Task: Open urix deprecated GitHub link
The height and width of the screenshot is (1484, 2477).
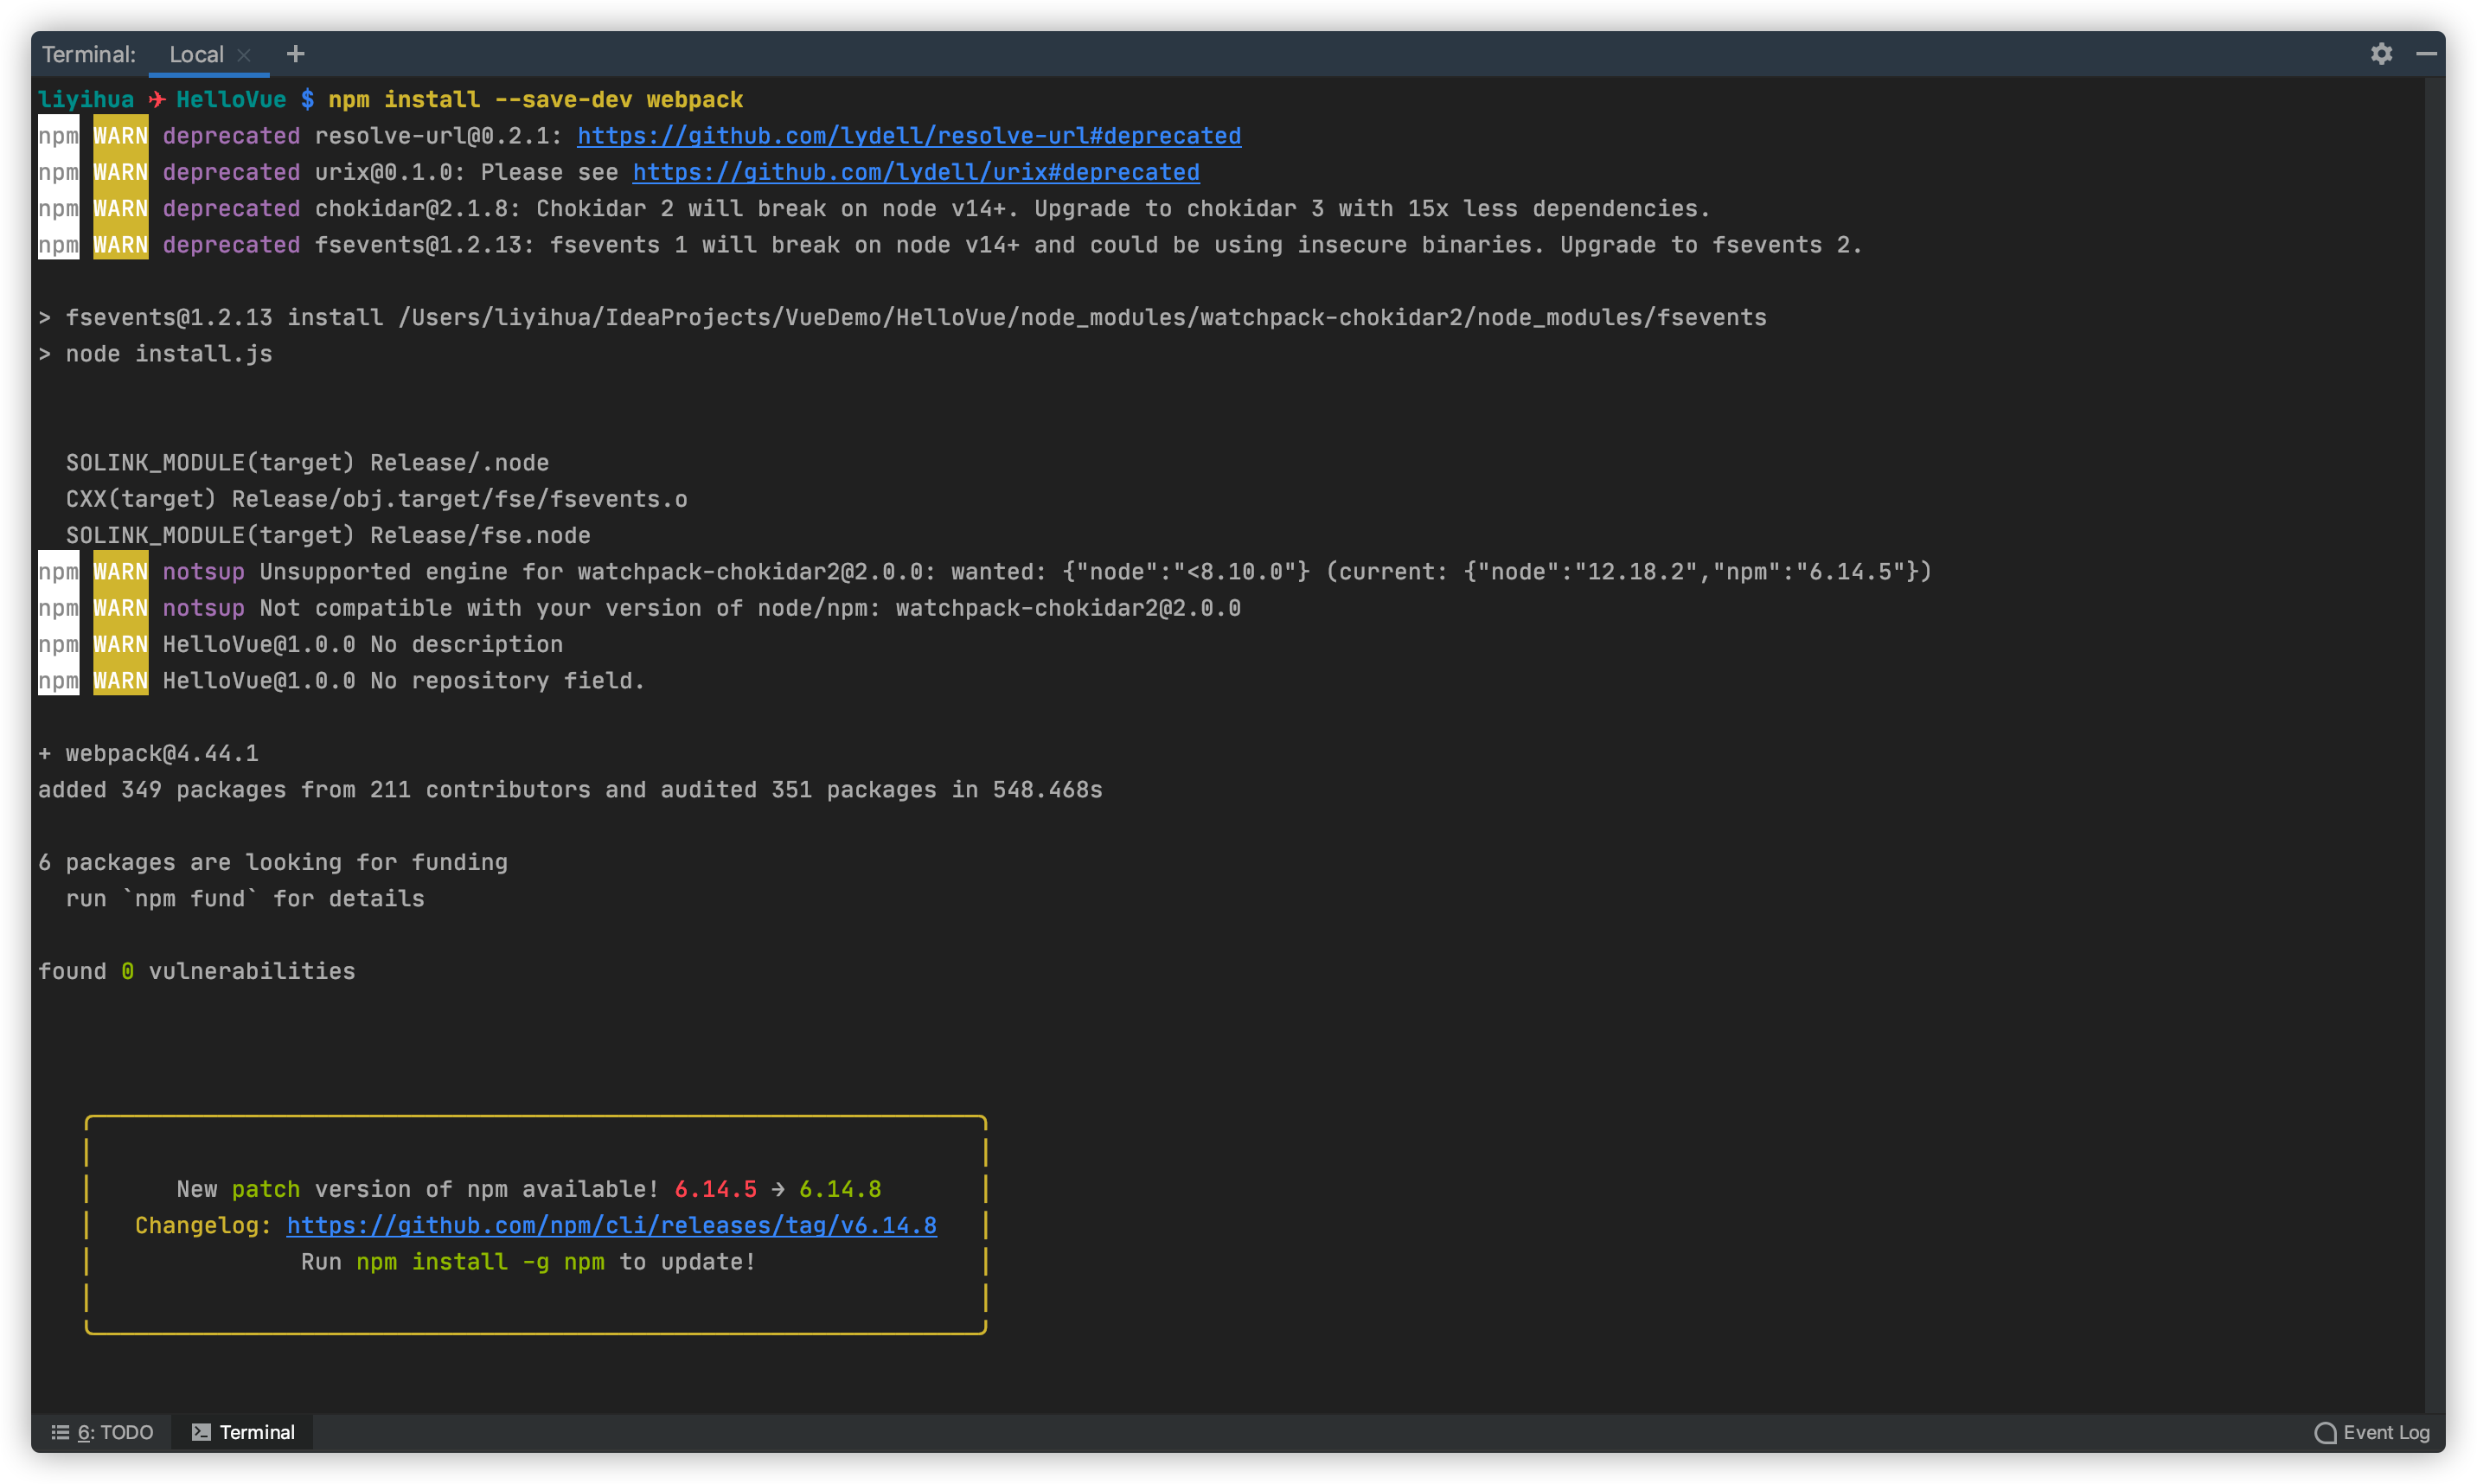Action: click(x=916, y=172)
